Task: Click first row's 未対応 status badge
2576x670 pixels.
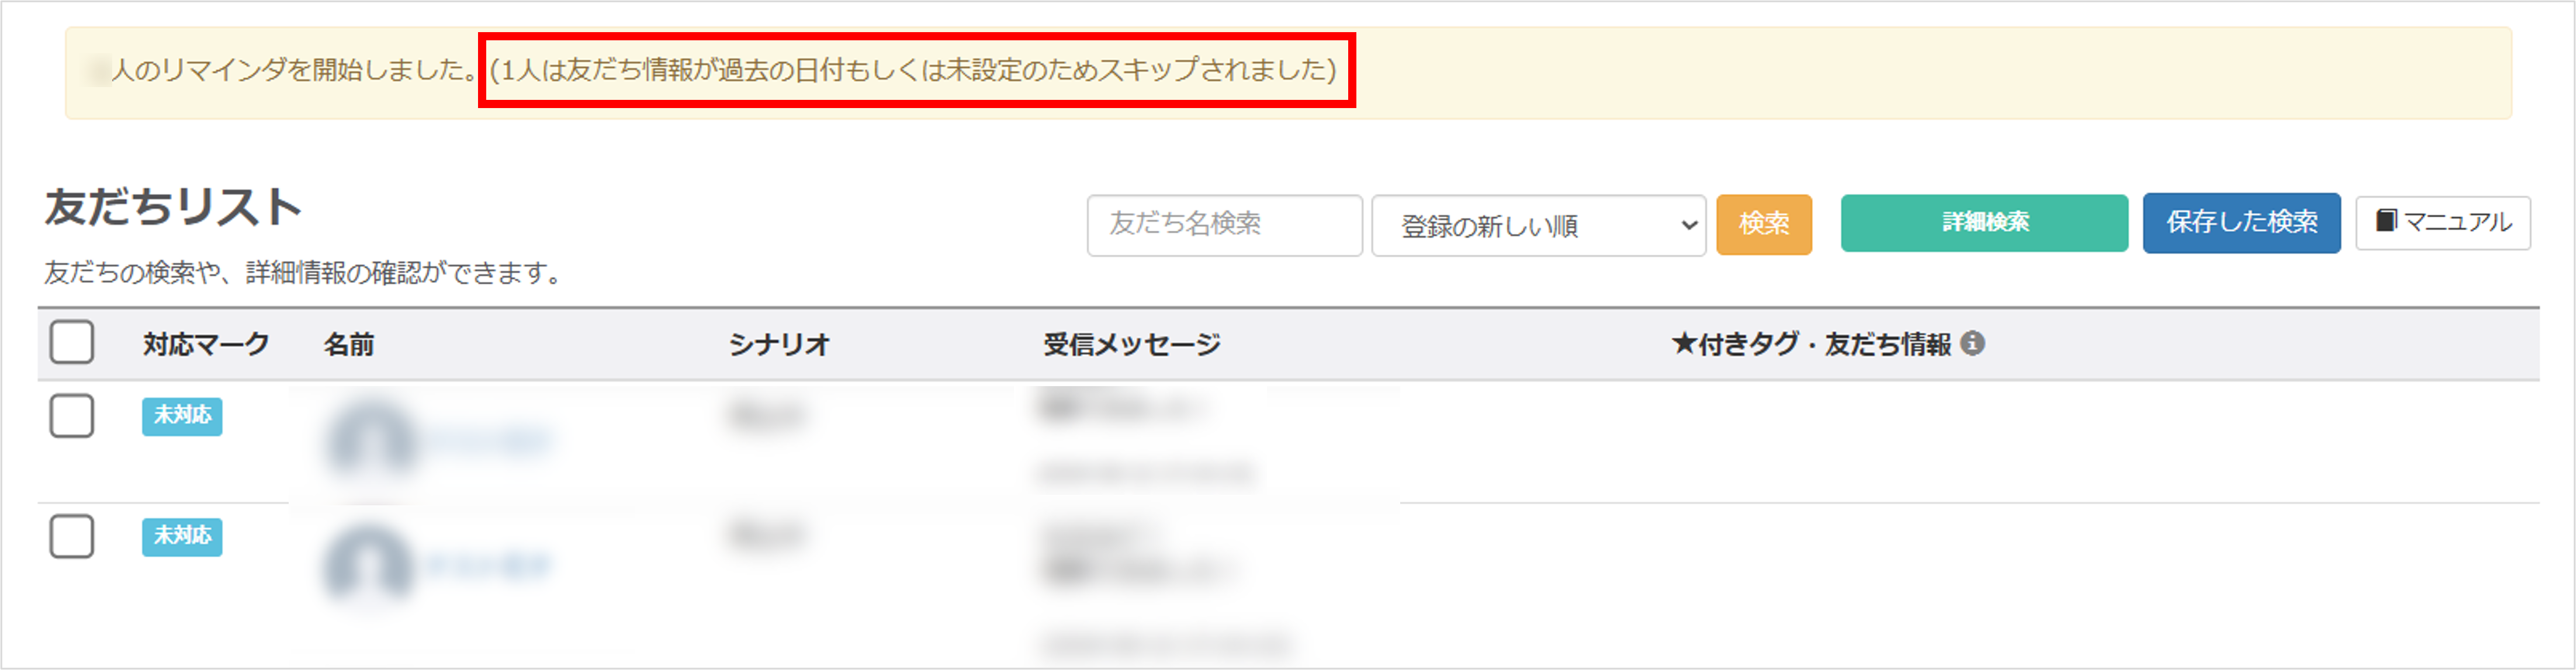Action: click(x=182, y=416)
